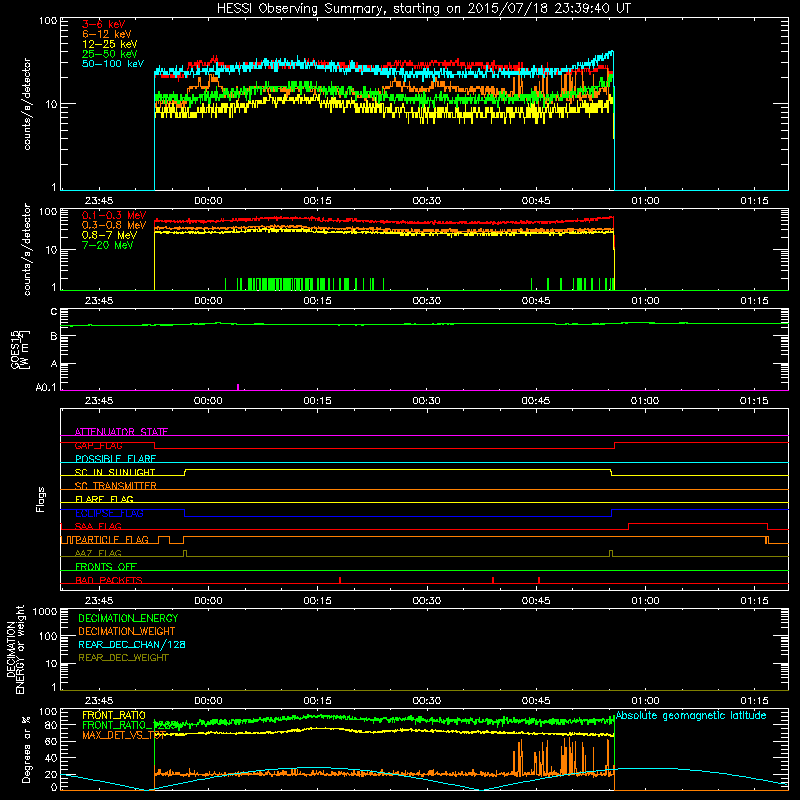Screen dimensions: 800x800
Task: Select the BAD_PACKETS flag label
Action: coord(109,580)
